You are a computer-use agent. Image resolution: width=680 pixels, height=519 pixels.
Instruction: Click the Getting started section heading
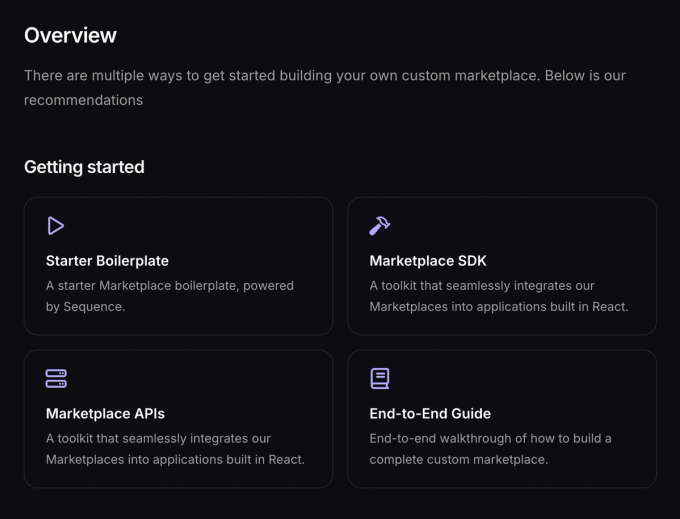[84, 167]
